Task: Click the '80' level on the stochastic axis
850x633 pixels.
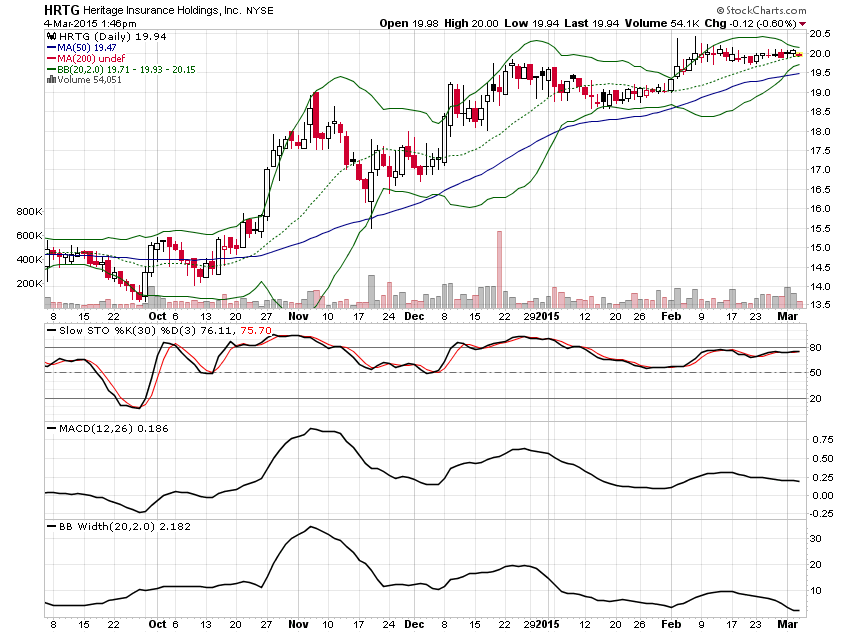Action: pos(815,348)
